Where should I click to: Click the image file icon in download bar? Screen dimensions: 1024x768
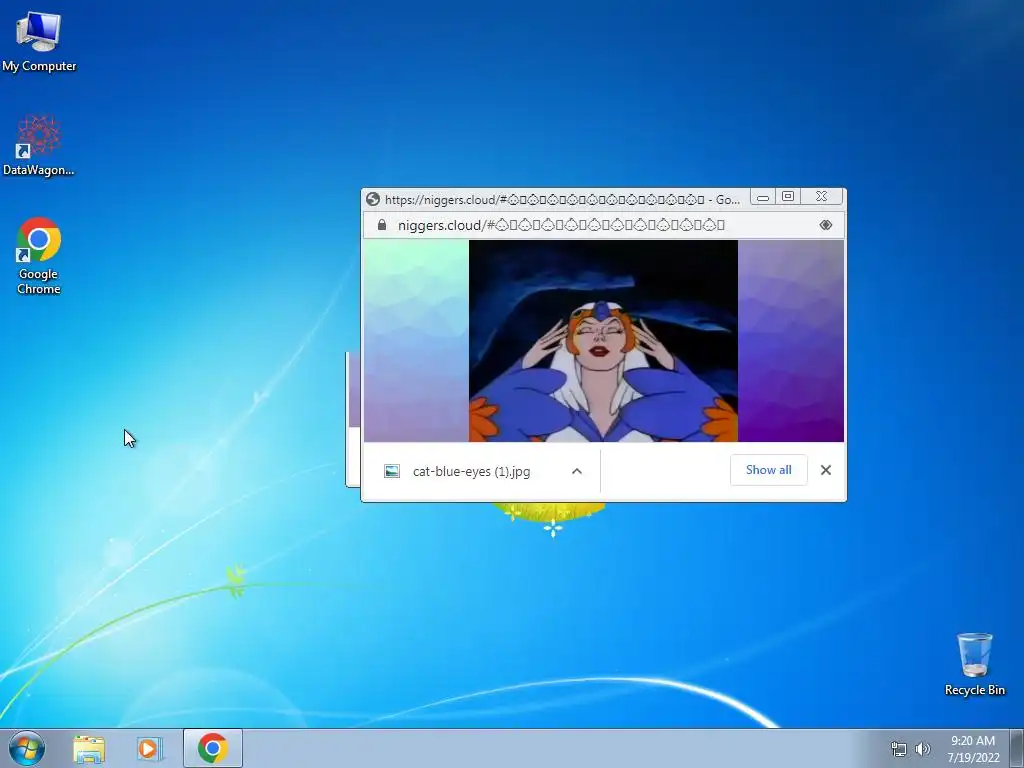pyautogui.click(x=392, y=471)
